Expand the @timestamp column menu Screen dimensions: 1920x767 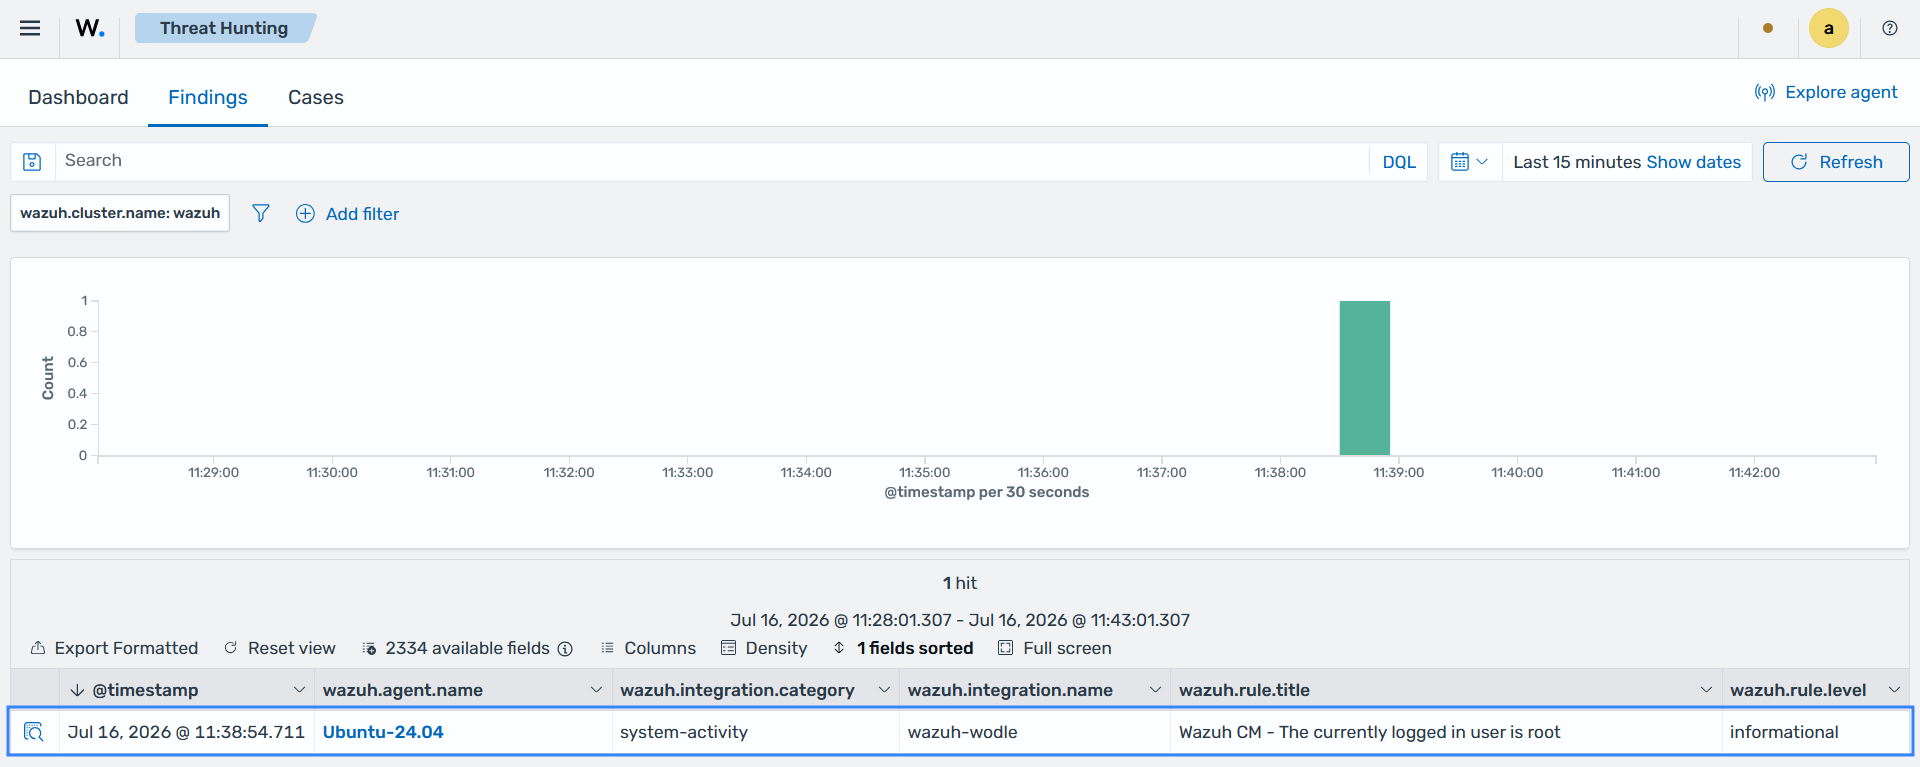(299, 690)
